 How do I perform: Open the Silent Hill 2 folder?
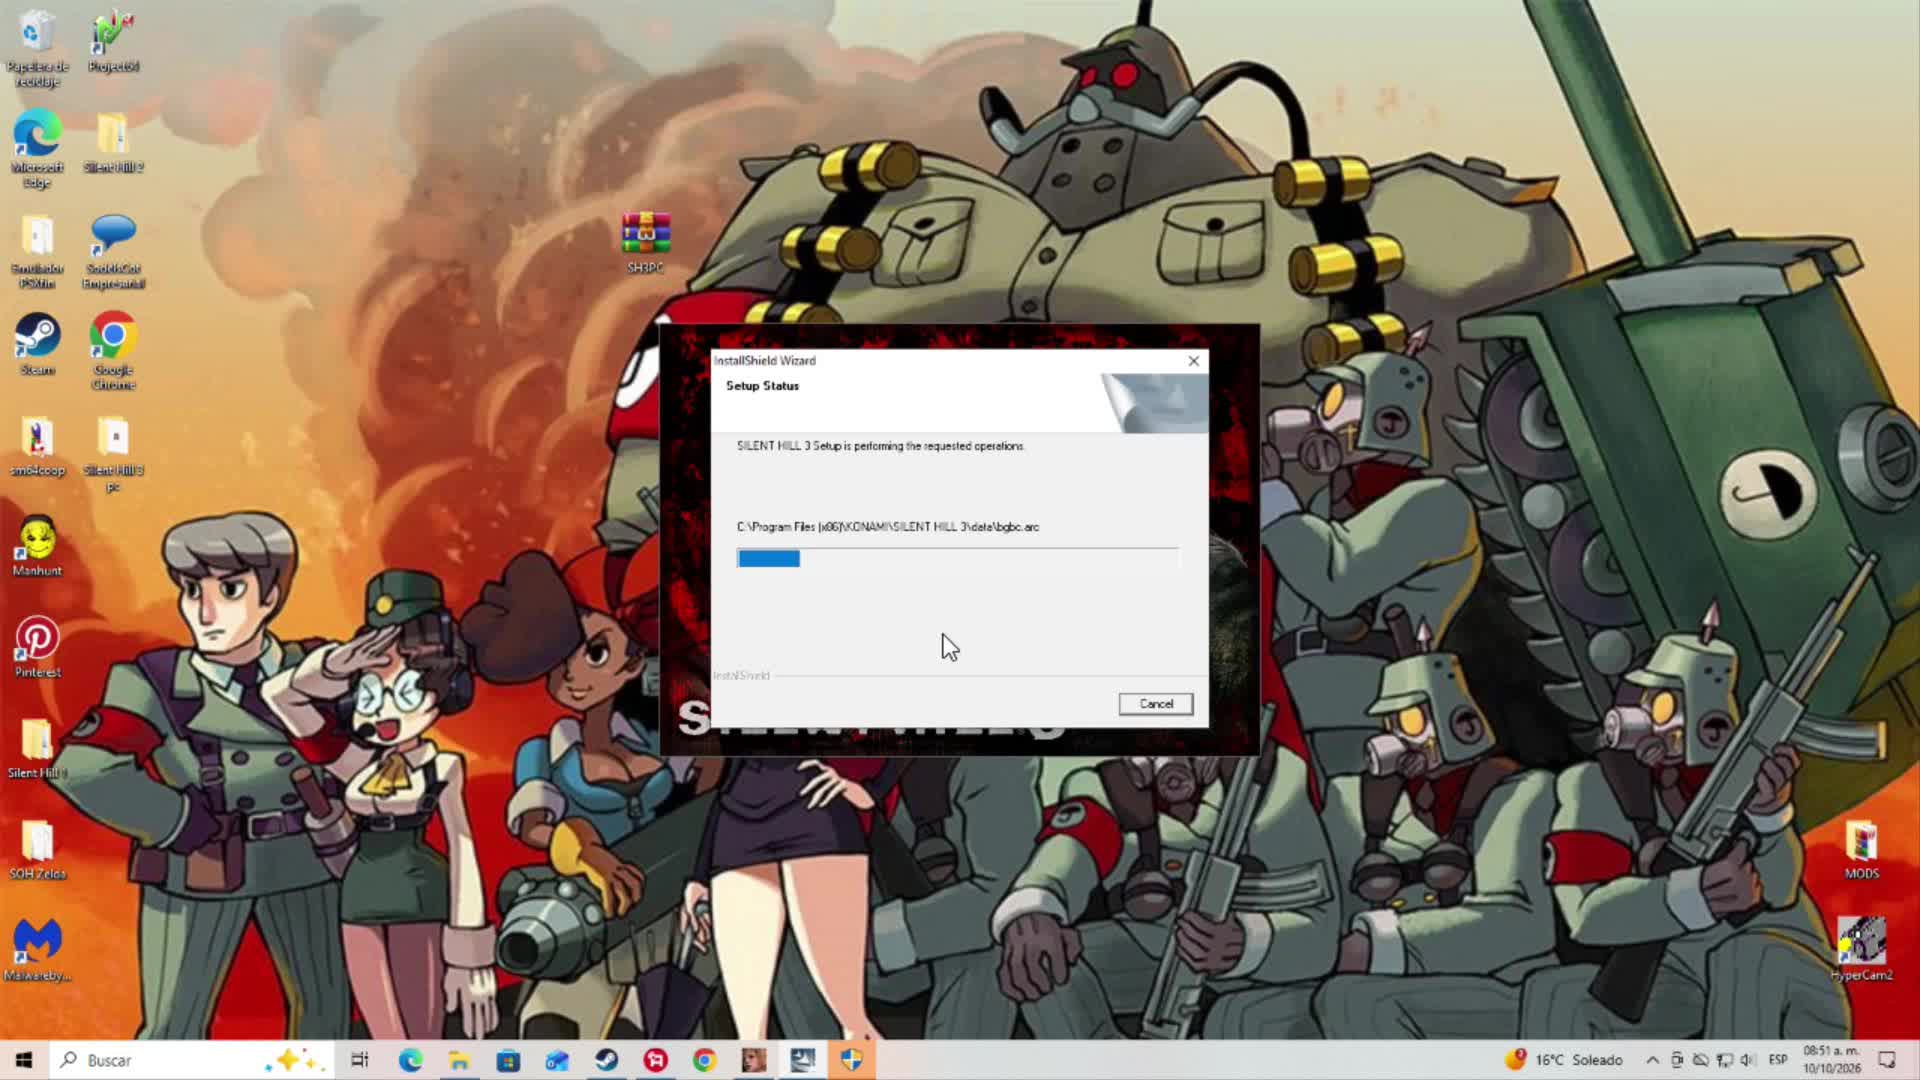[x=113, y=143]
